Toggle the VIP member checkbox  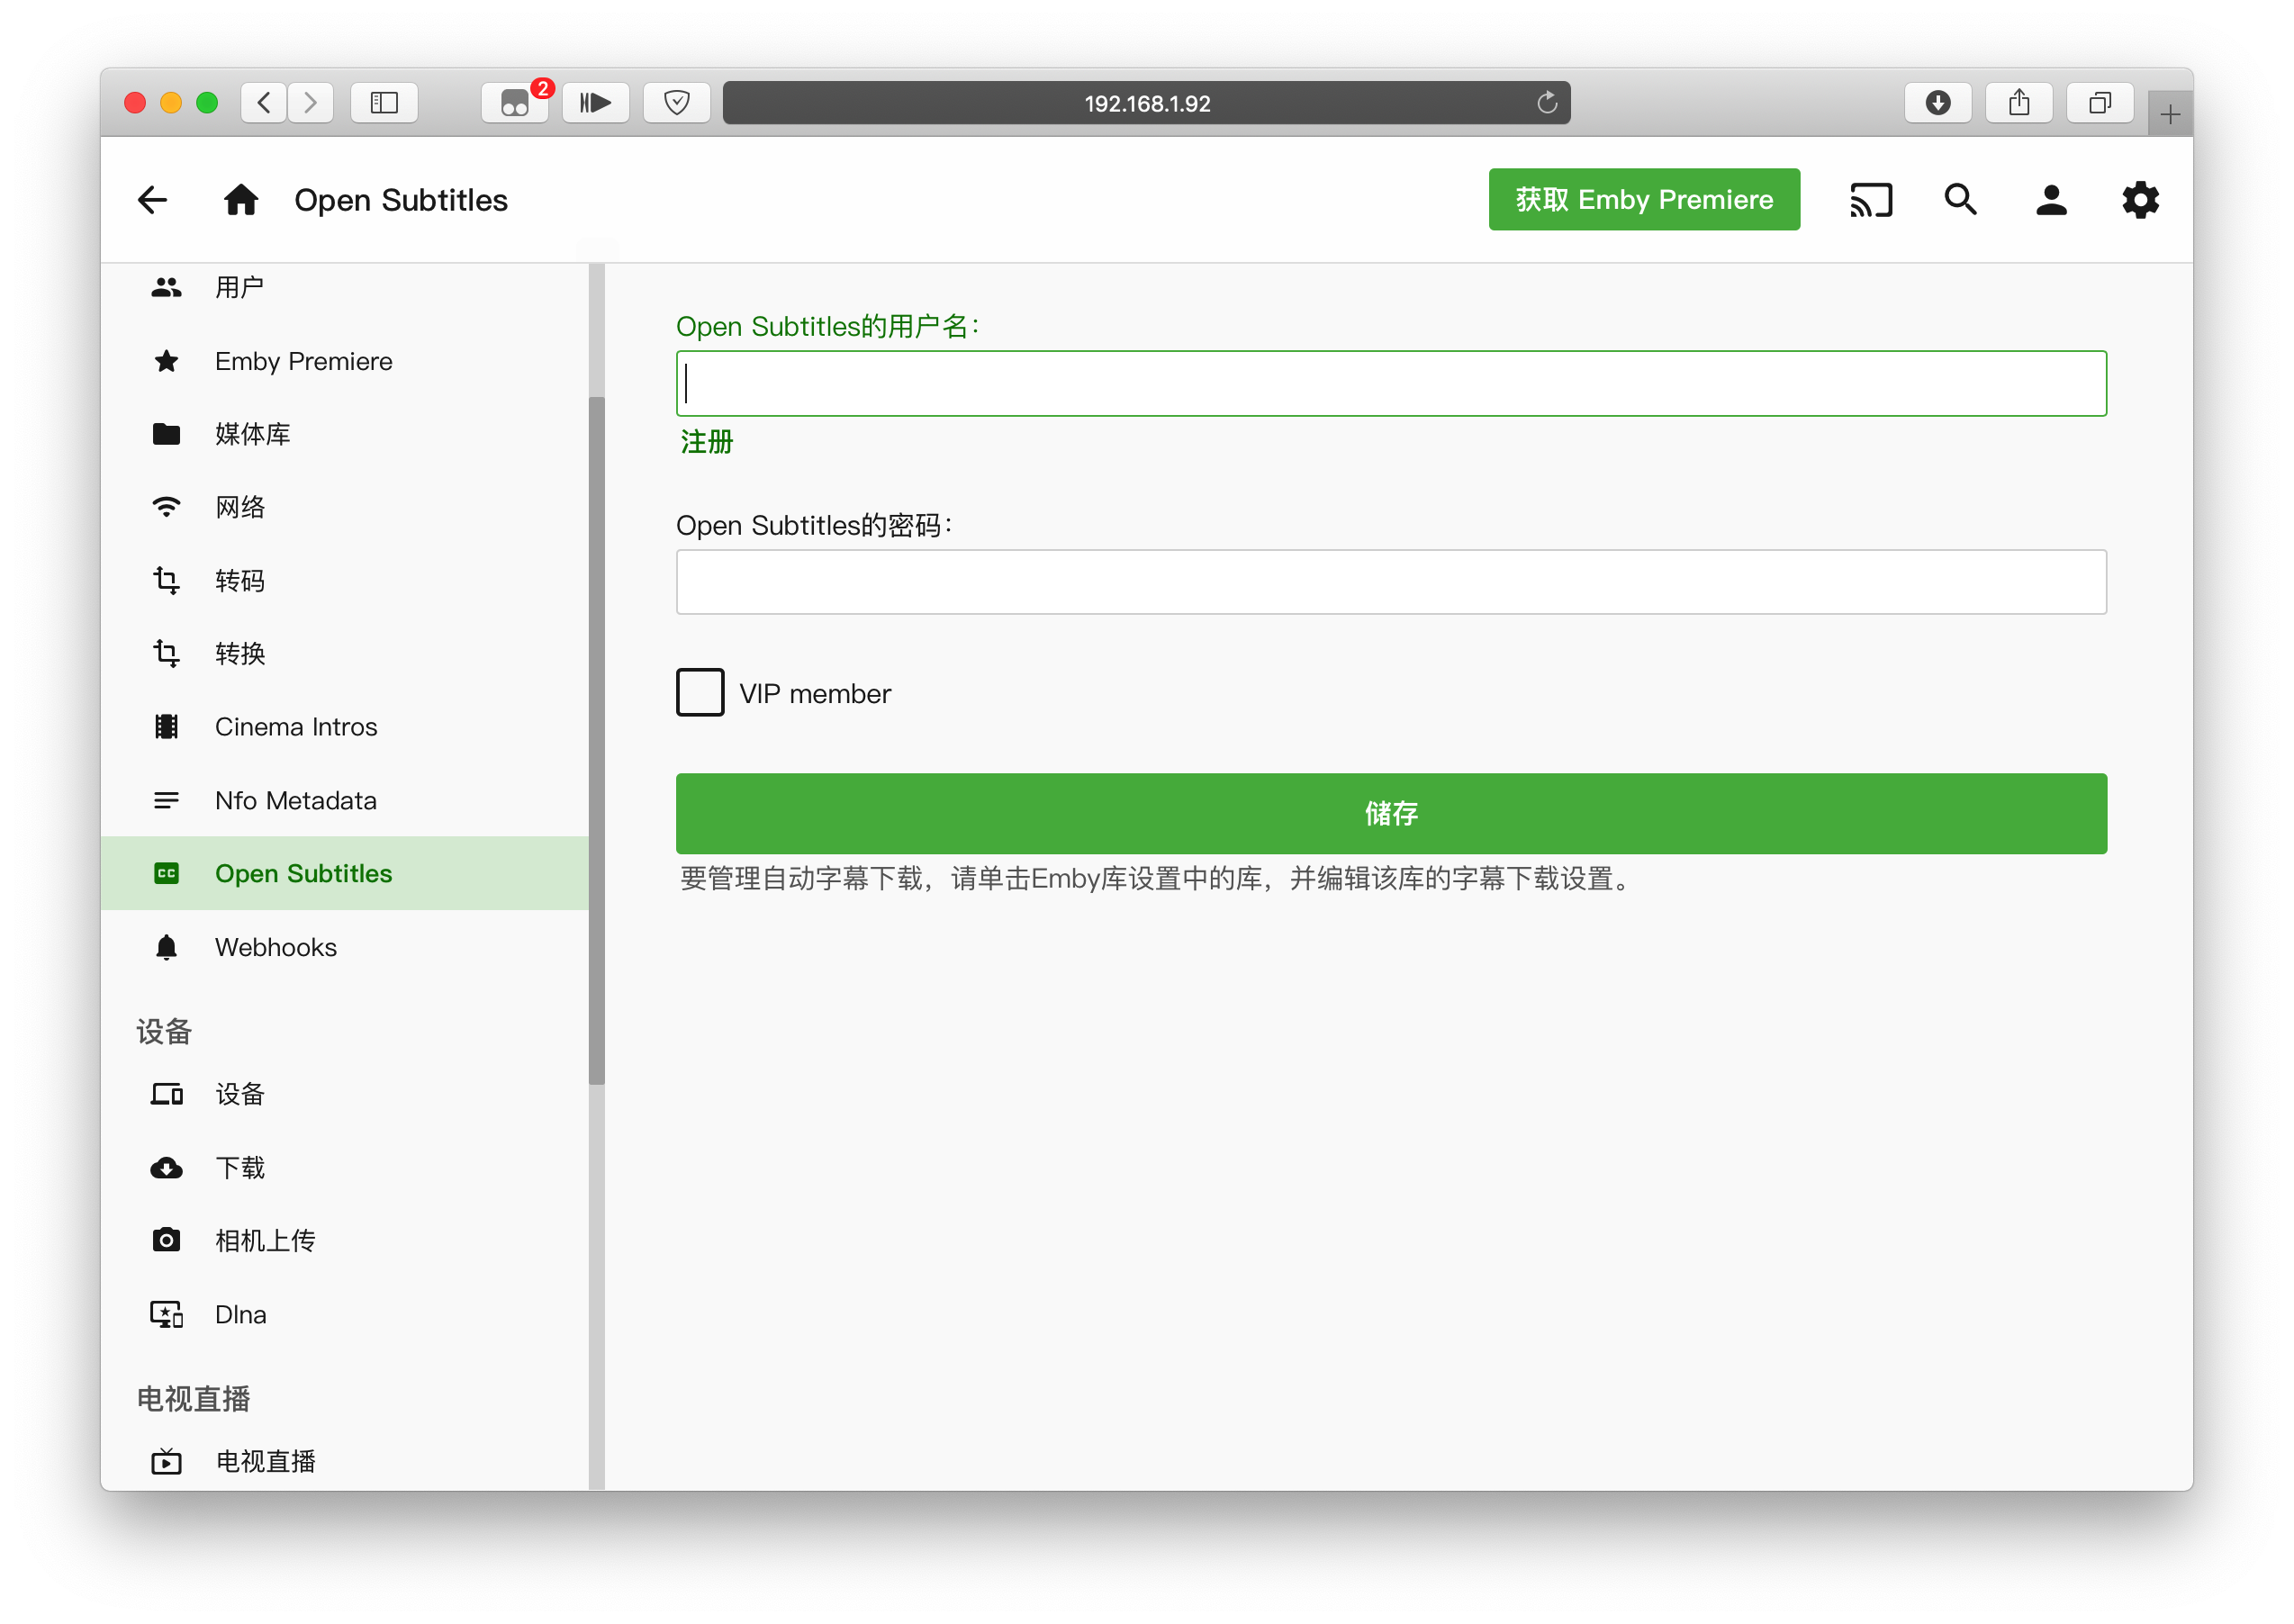[x=700, y=693]
